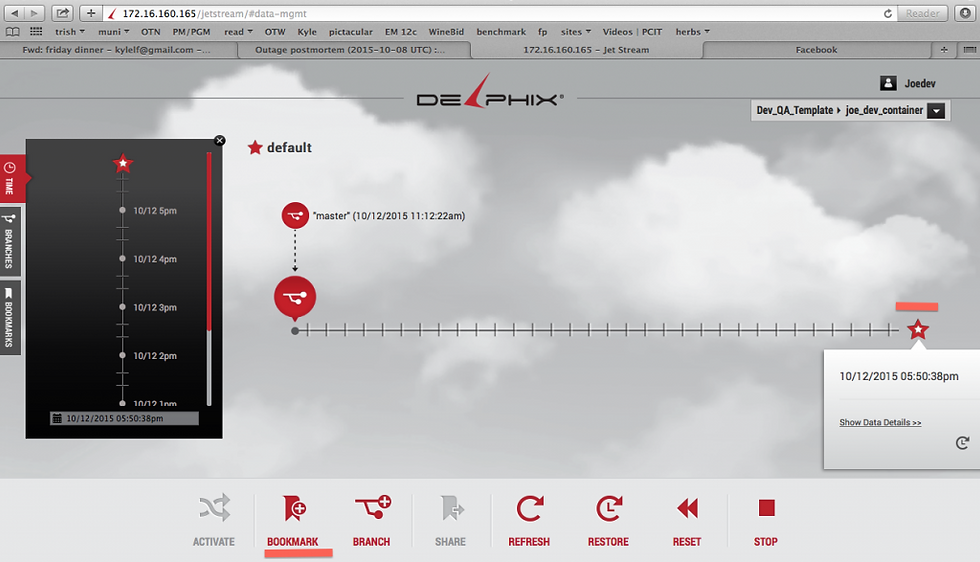Click the Delphix logo
Screen dimensions: 980x562
490,94
